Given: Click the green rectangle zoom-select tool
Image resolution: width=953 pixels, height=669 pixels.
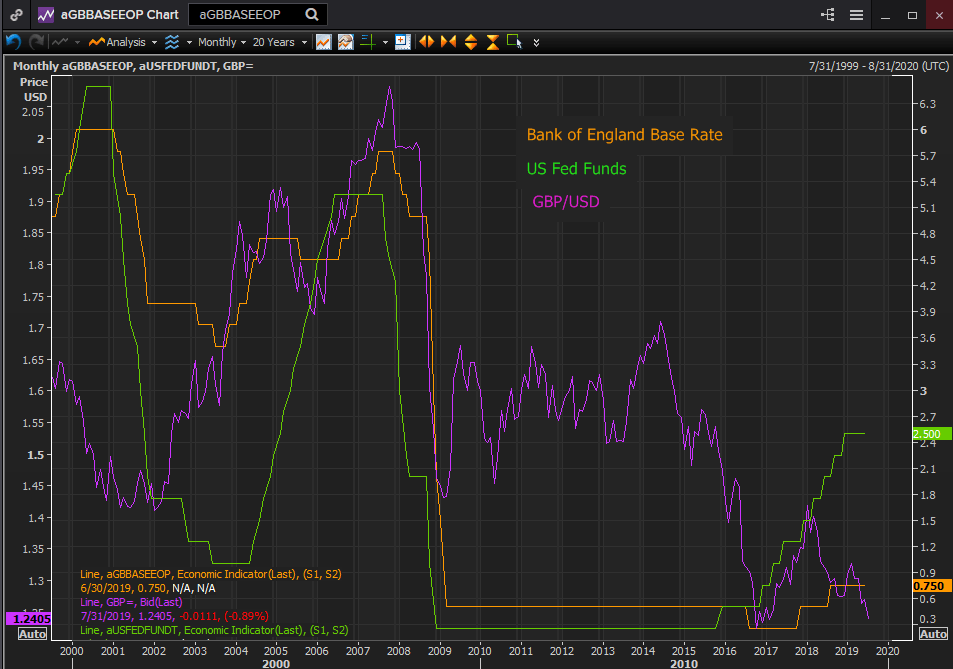Looking at the screenshot, I should (x=514, y=41).
